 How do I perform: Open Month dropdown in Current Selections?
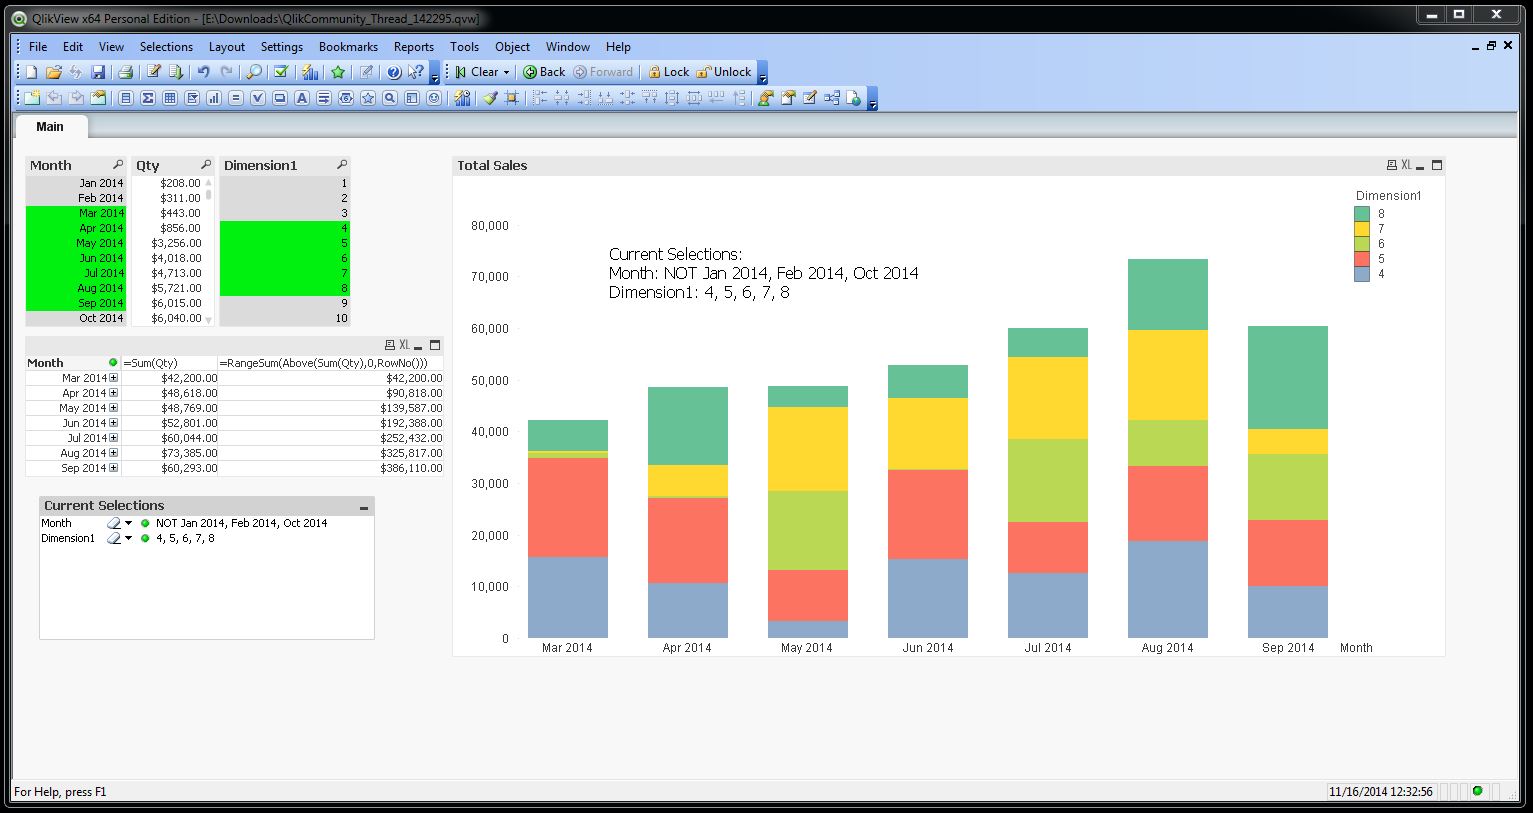129,523
